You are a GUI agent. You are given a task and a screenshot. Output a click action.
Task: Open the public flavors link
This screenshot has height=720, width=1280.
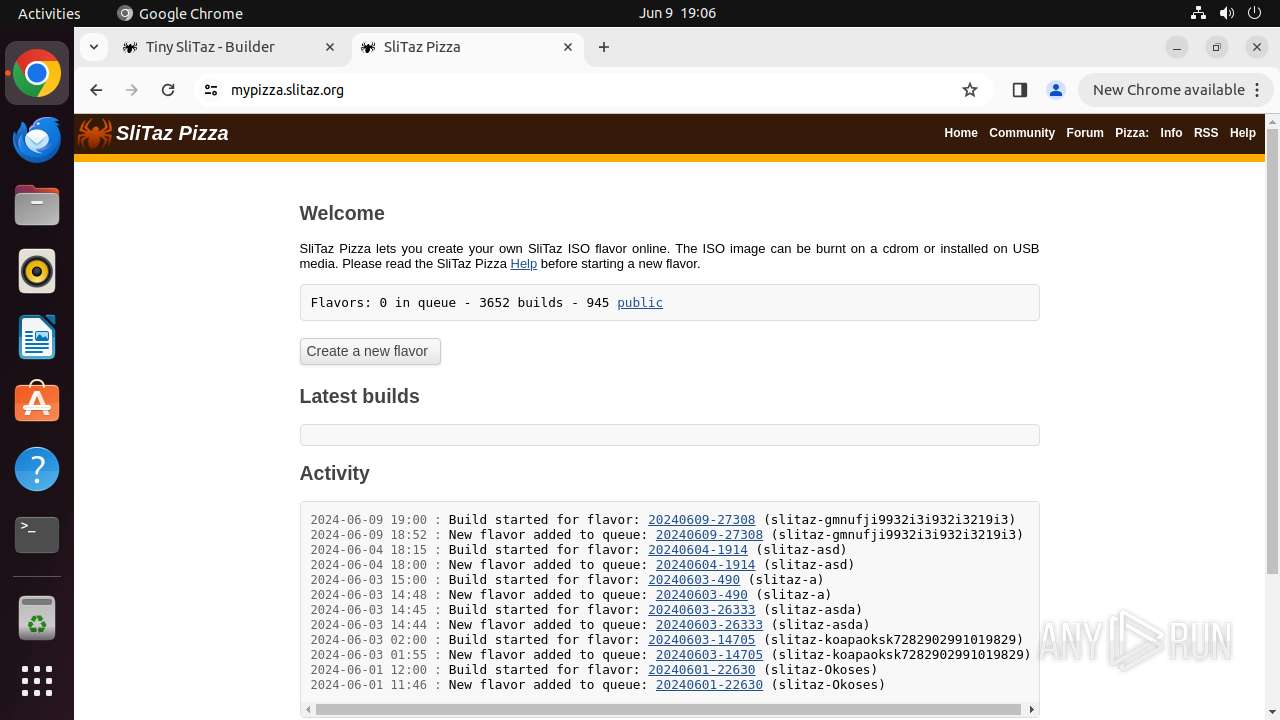coord(640,303)
